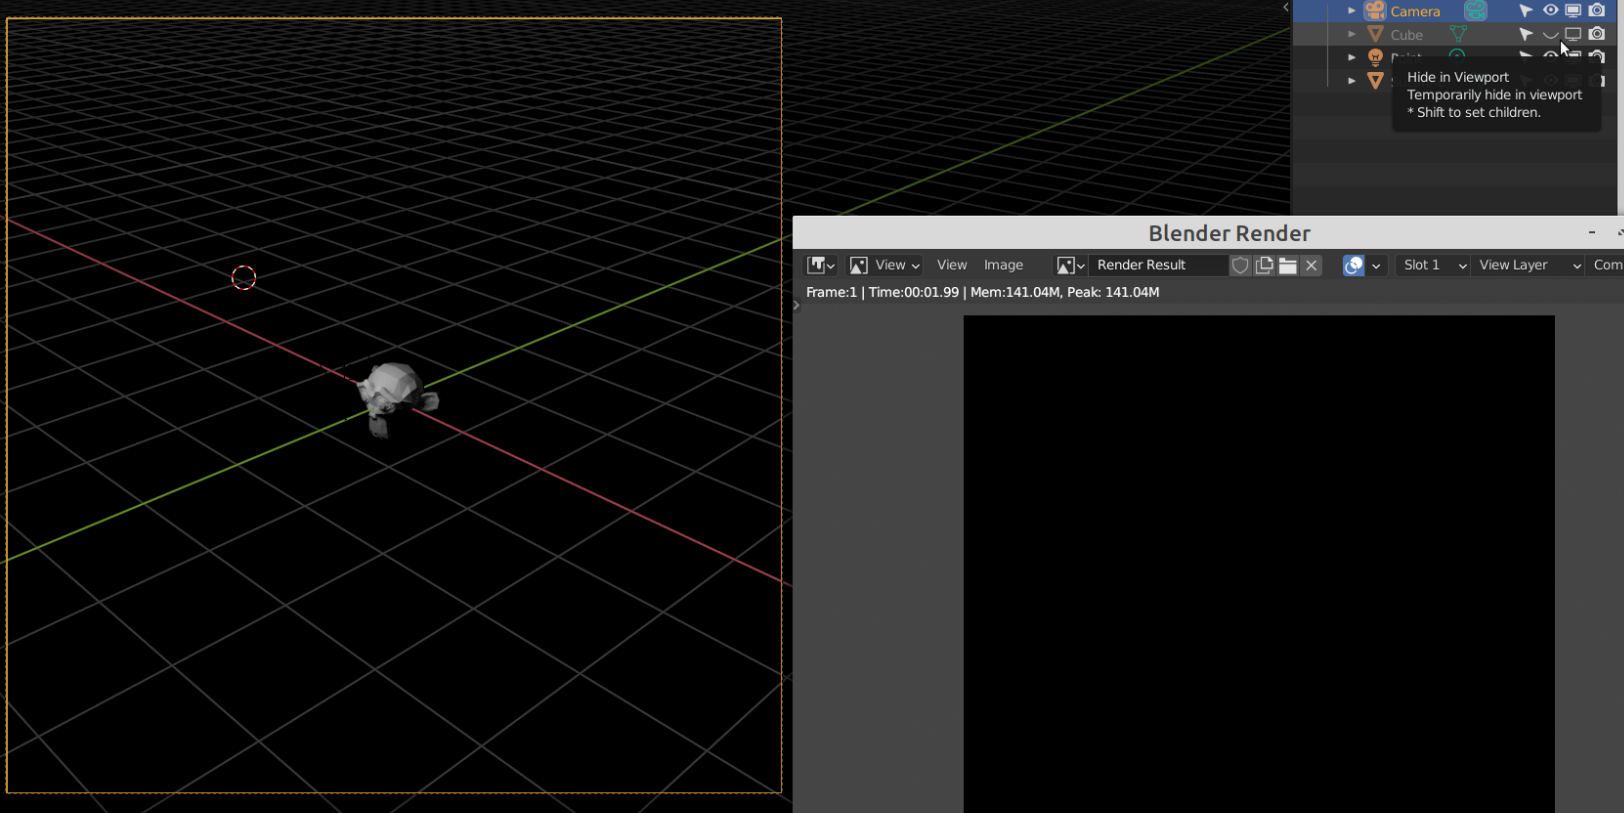Click the green camera data icon
This screenshot has height=813, width=1624.
1476,11
